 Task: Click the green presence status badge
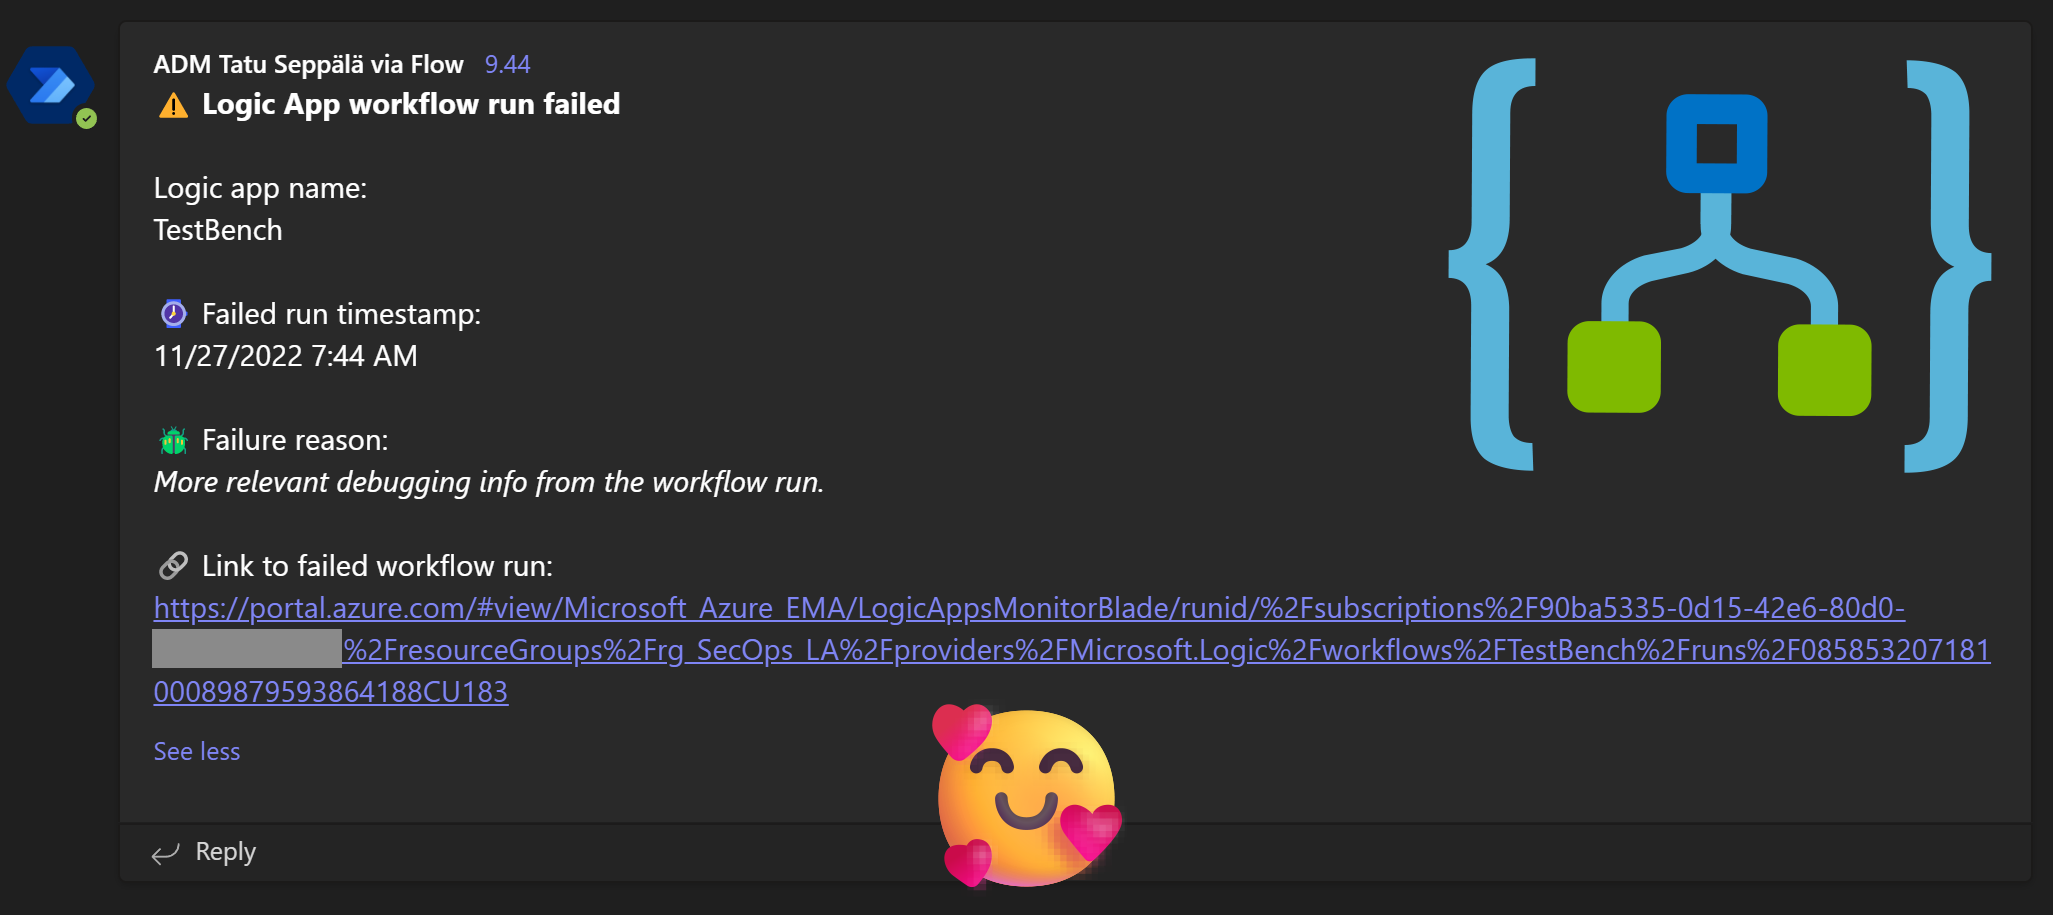[x=87, y=119]
